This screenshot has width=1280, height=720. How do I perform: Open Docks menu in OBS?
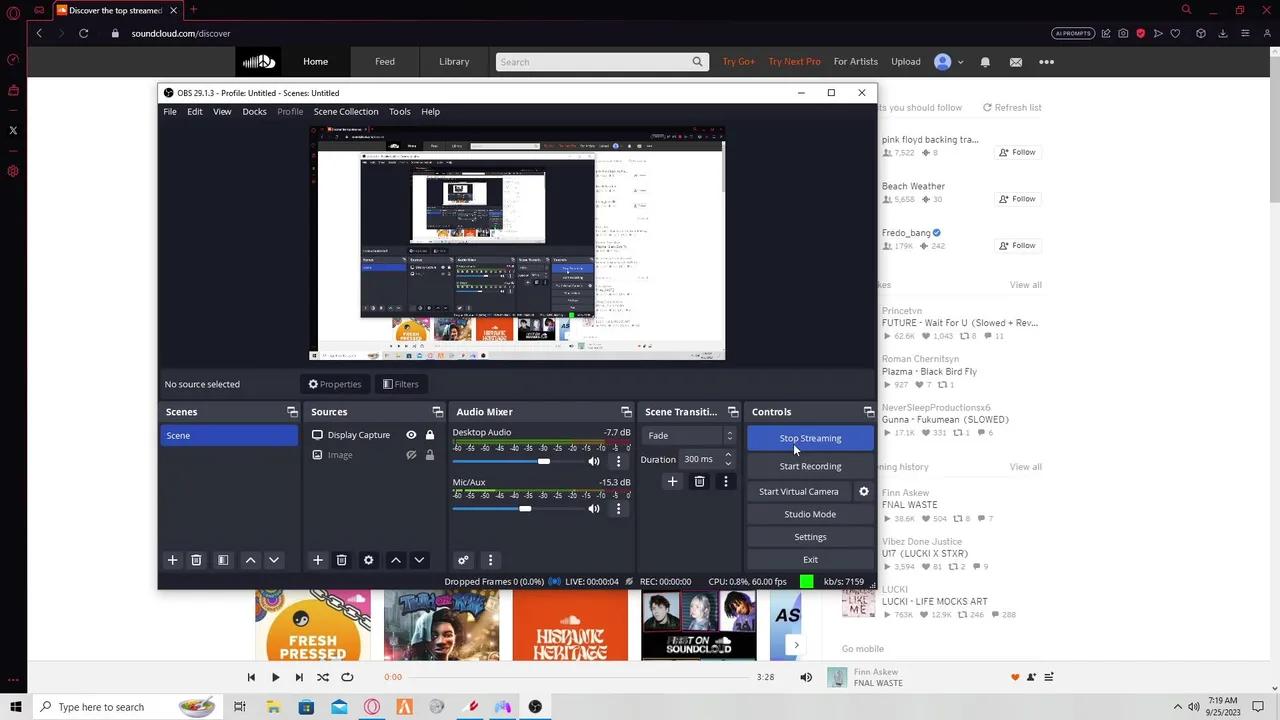pyautogui.click(x=254, y=111)
